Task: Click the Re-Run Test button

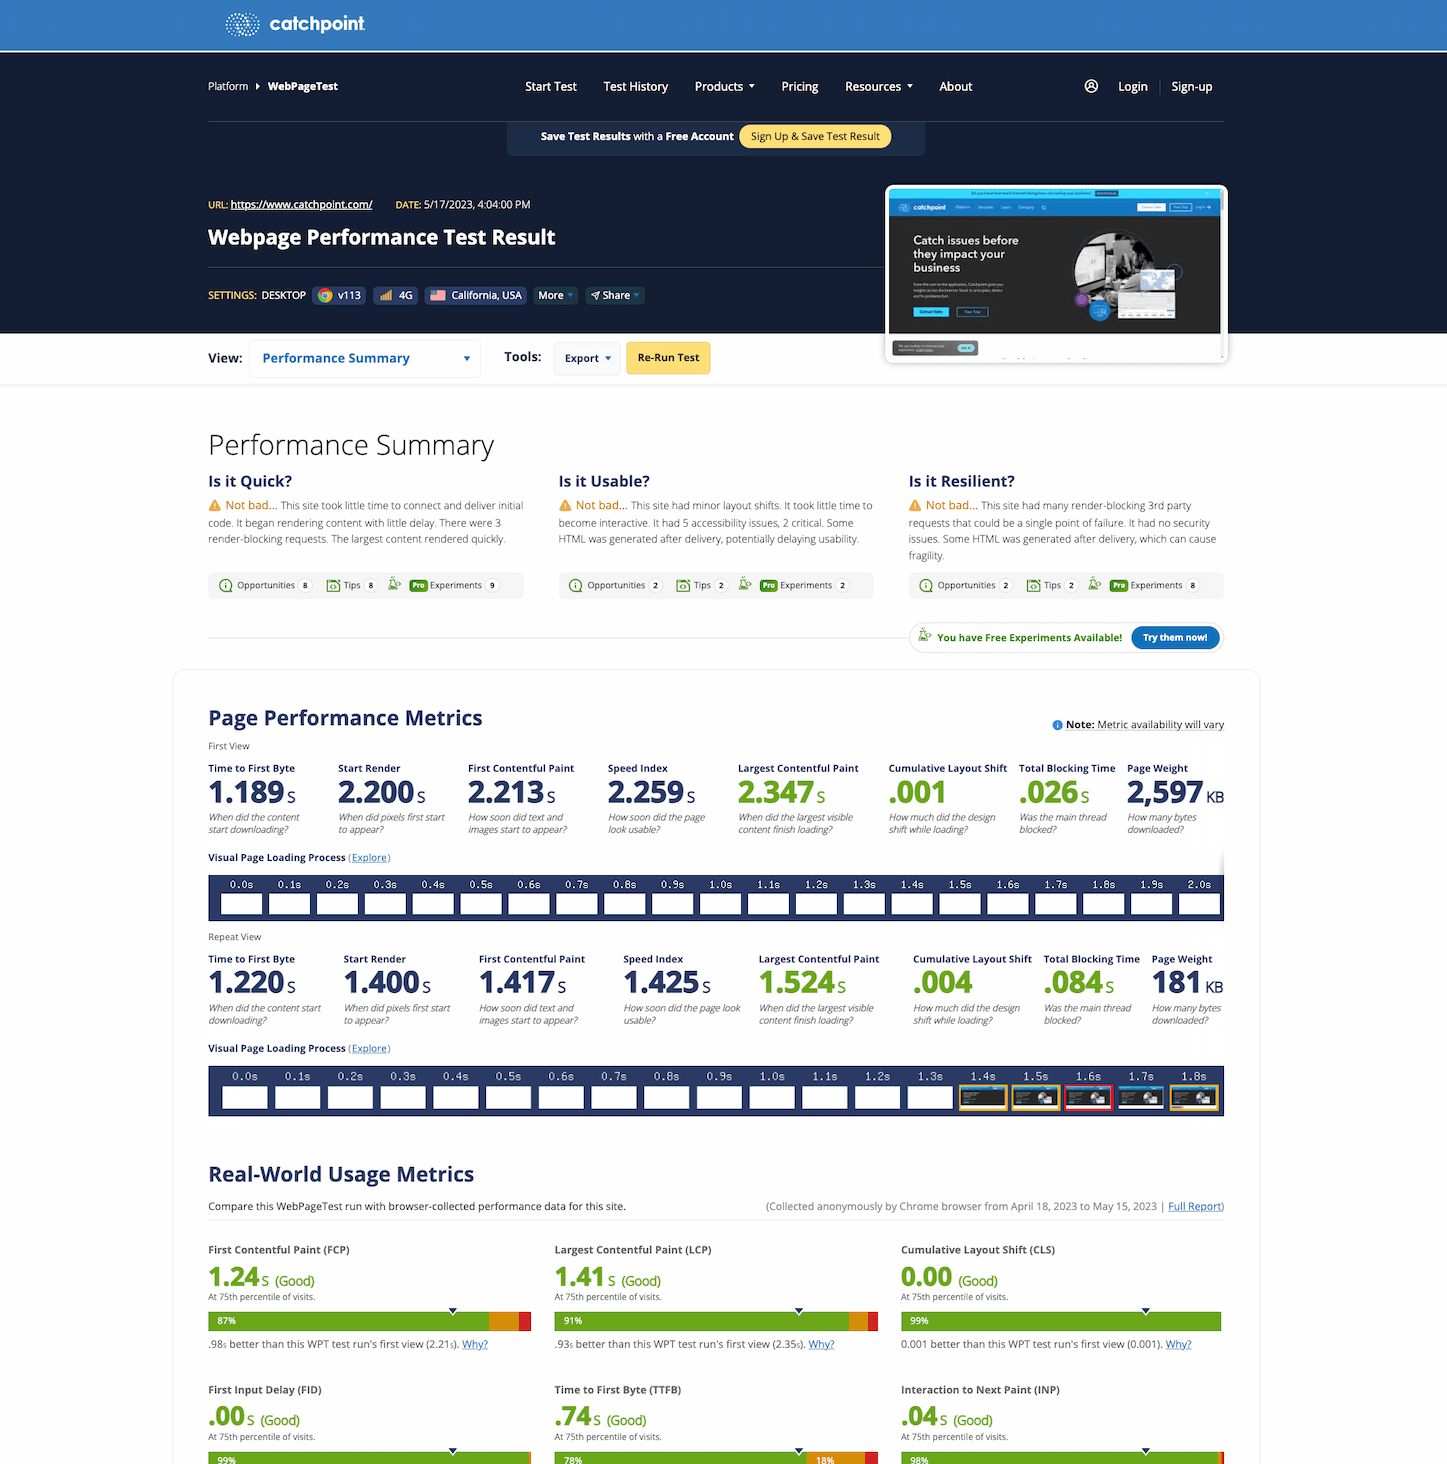Action: click(x=668, y=358)
